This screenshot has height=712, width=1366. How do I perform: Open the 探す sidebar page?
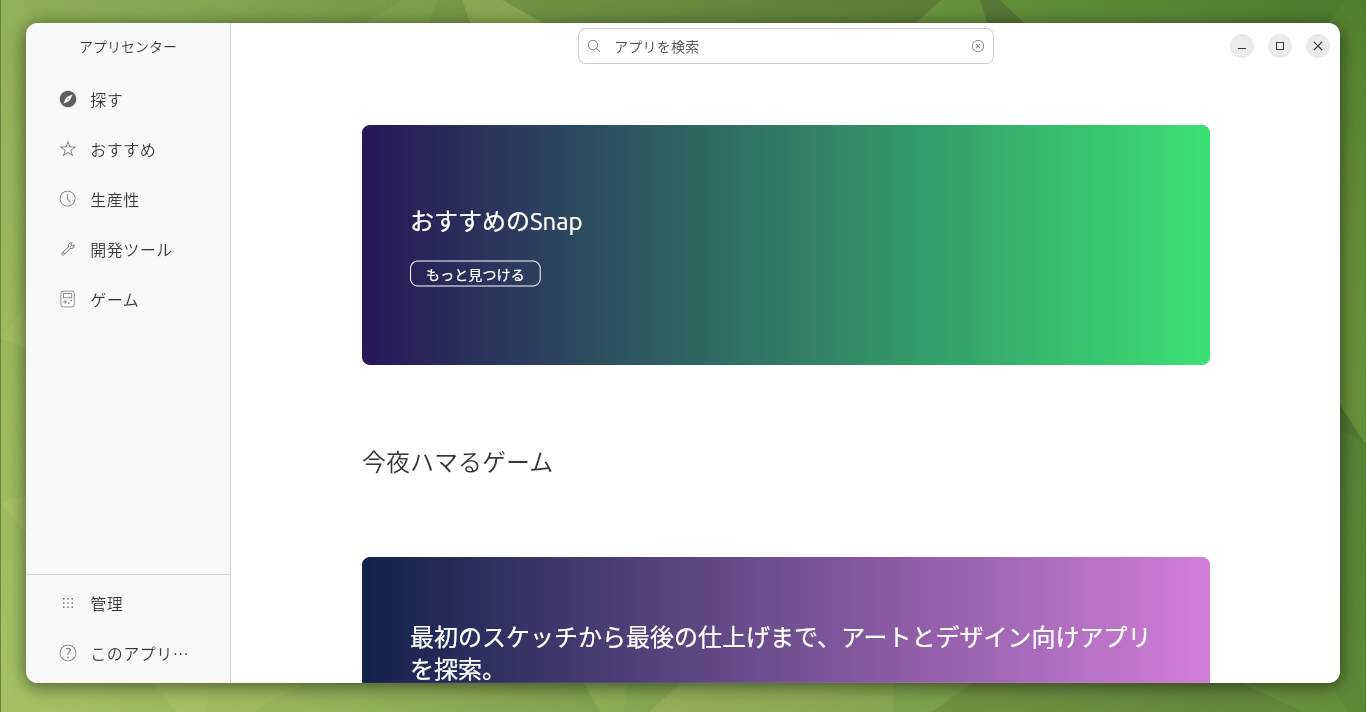pyautogui.click(x=128, y=100)
